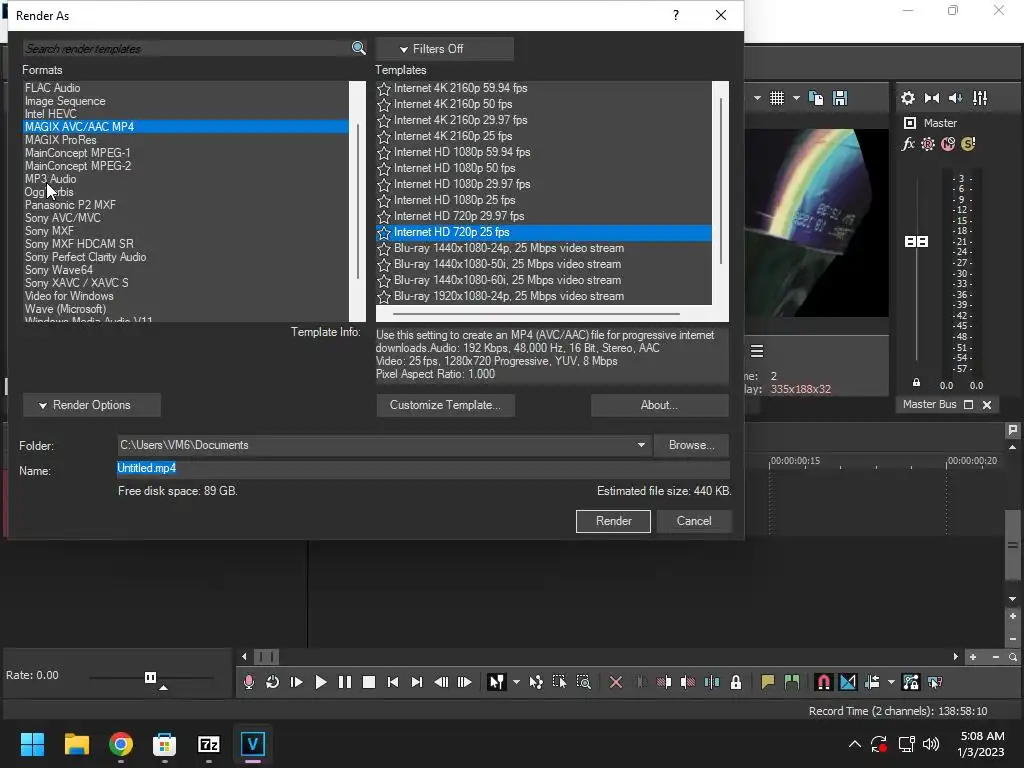Choose Internet HD 1080p 29.97 fps template
This screenshot has height=768, width=1024.
click(462, 184)
